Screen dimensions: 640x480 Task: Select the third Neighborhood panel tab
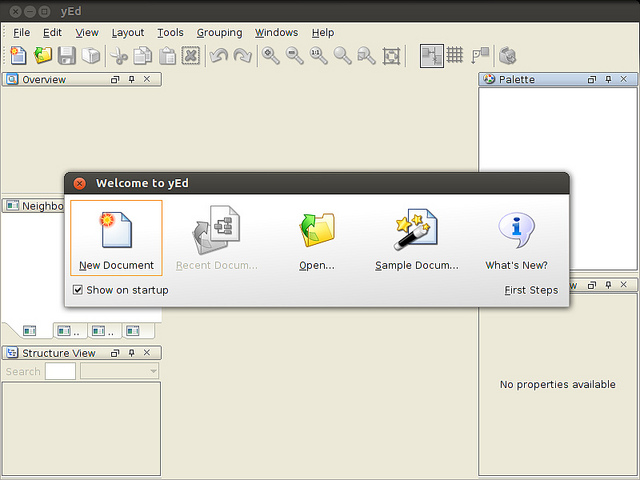click(103, 331)
